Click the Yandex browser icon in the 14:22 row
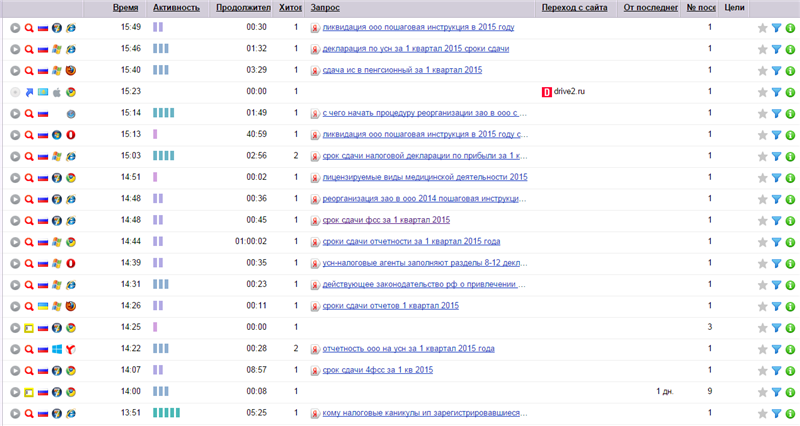This screenshot has width=800, height=426. [71, 349]
